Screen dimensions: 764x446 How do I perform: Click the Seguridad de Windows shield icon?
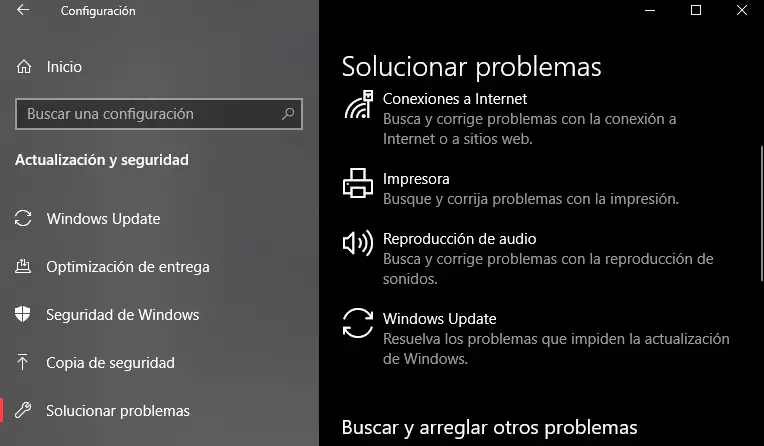click(24, 315)
